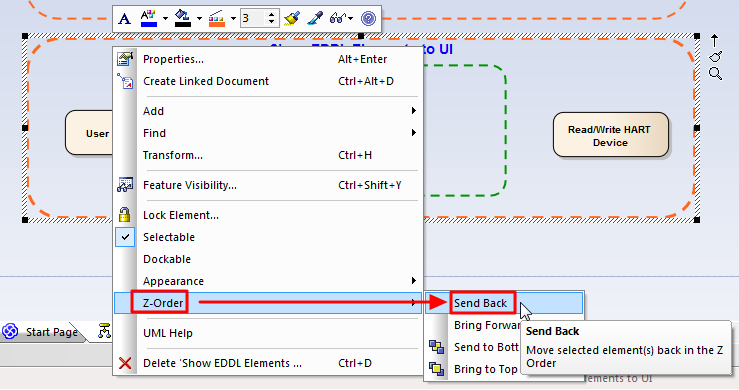
Task: Select the User activity element
Action: click(90, 133)
